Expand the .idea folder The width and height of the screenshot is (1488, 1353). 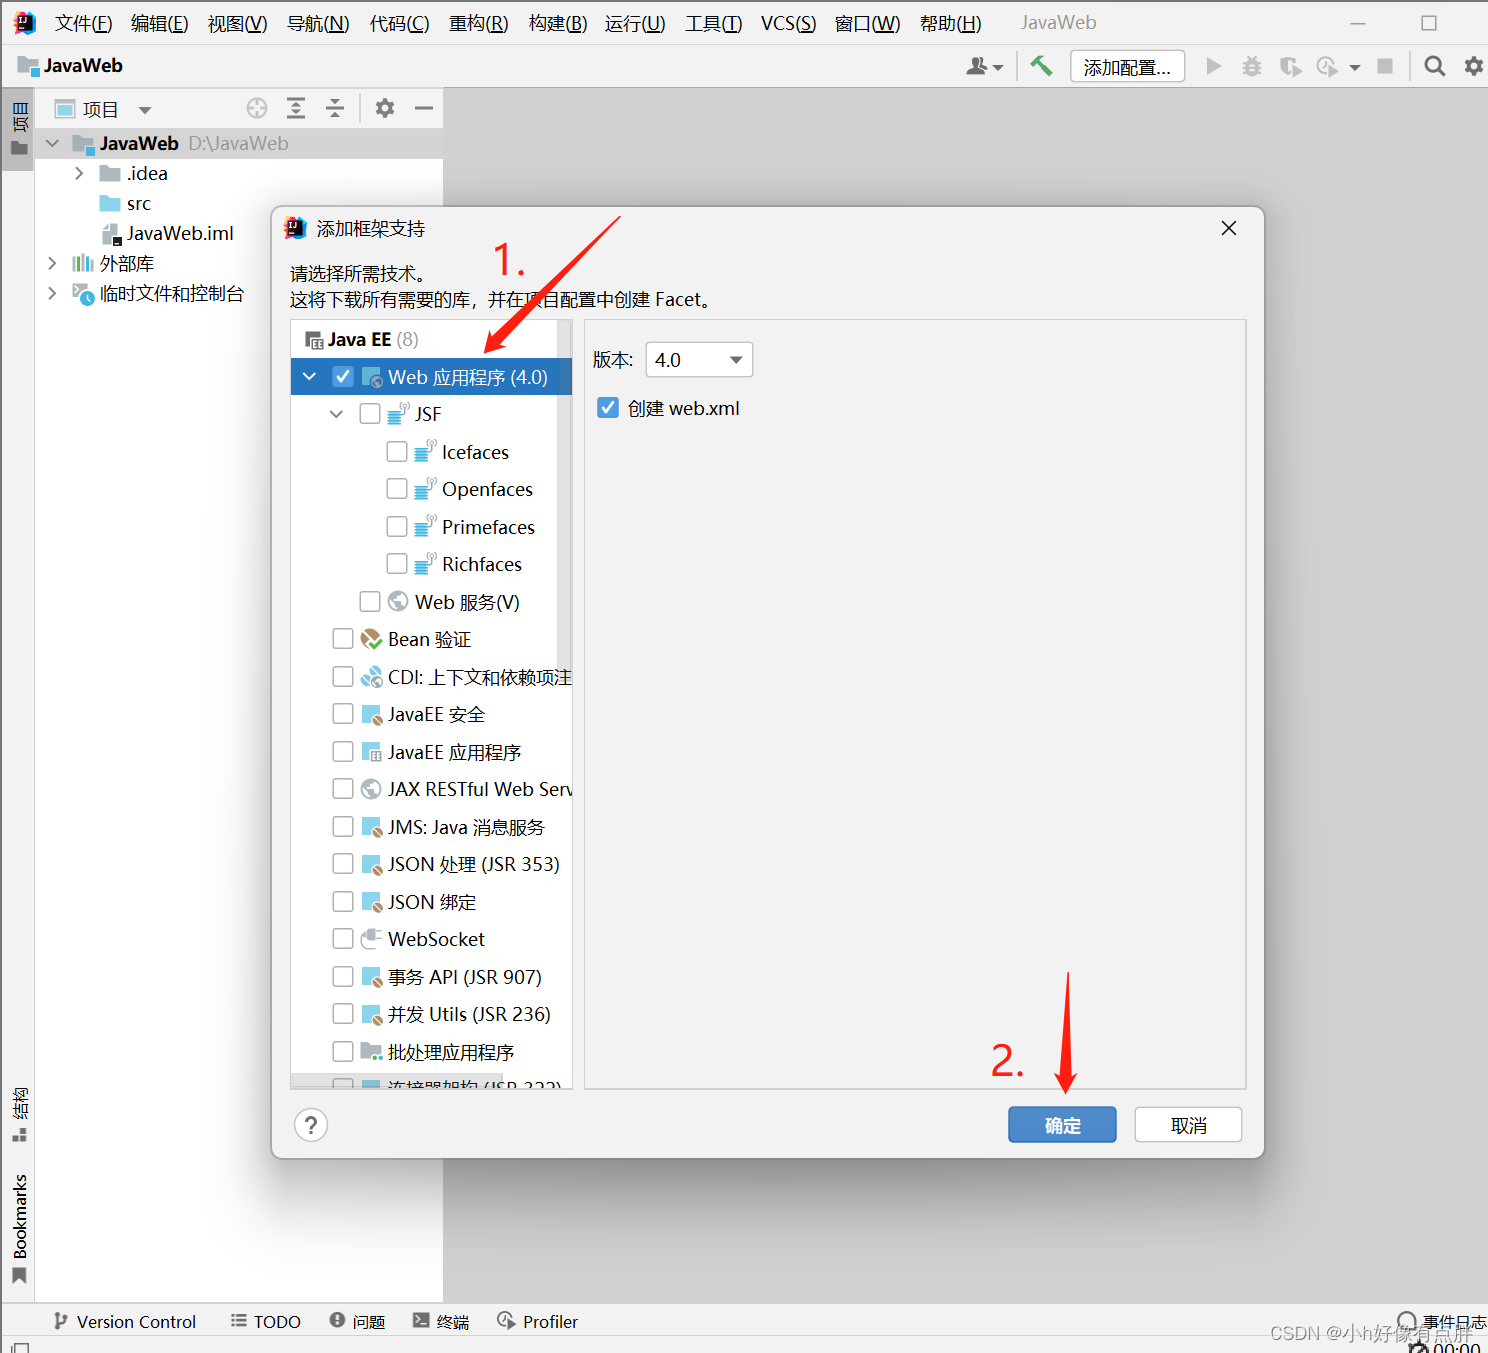[79, 173]
